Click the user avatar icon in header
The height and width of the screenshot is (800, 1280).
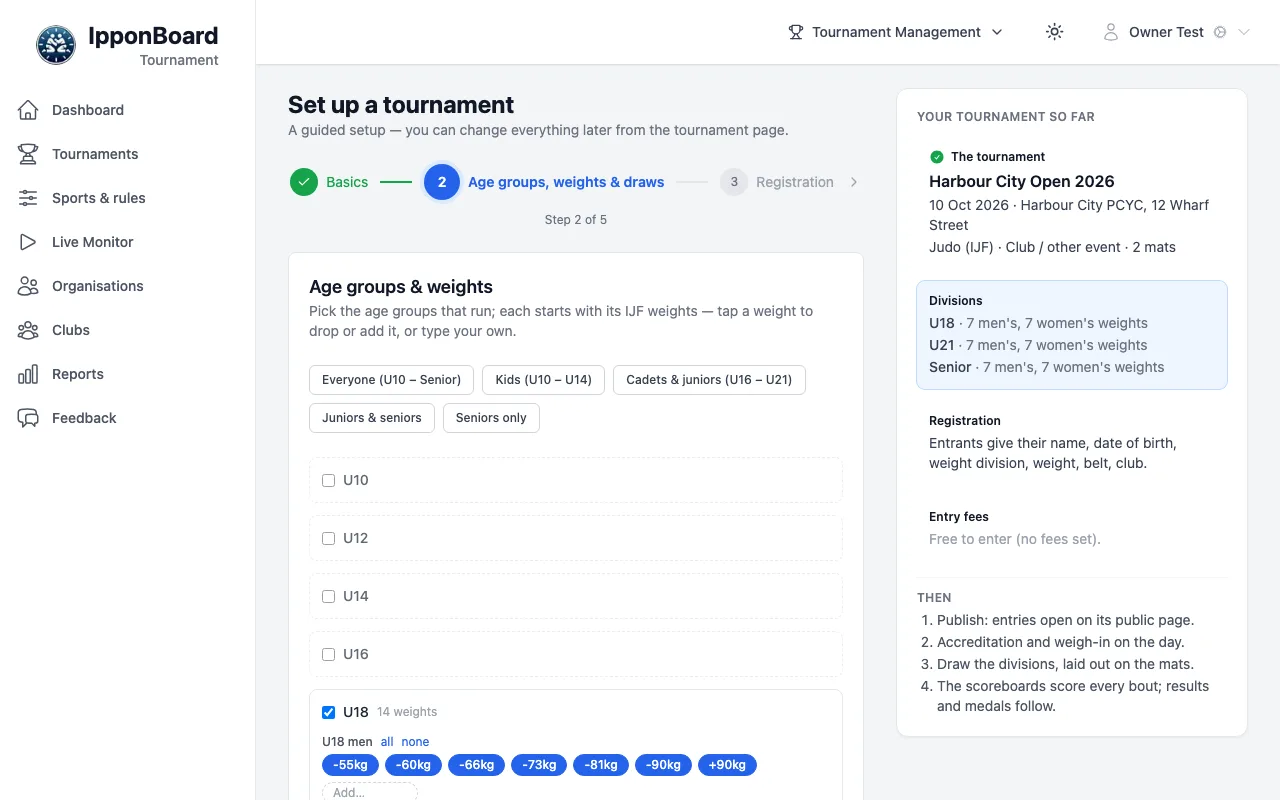click(x=1110, y=32)
